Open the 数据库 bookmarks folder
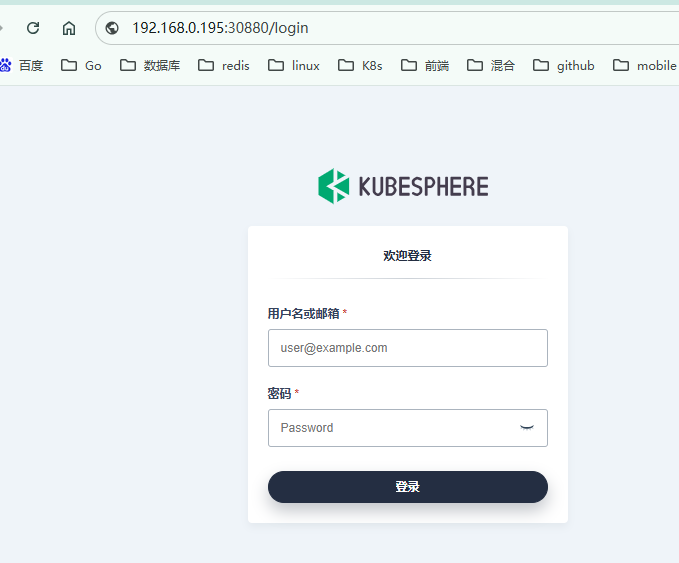Viewport: 679px width, 563px height. click(150, 65)
